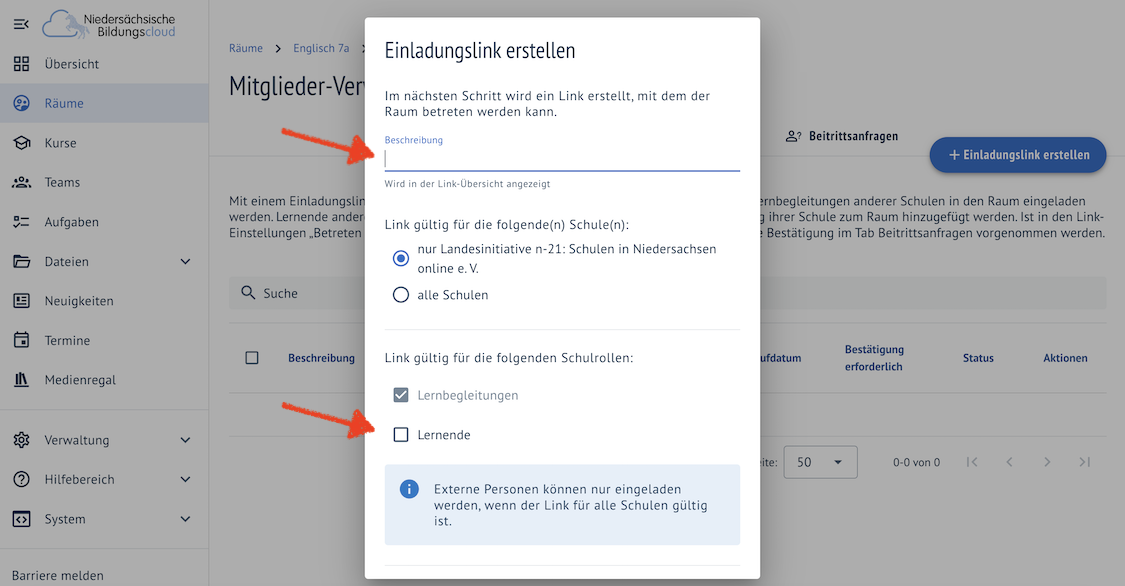Click the Räume icon in sidebar

click(22, 103)
